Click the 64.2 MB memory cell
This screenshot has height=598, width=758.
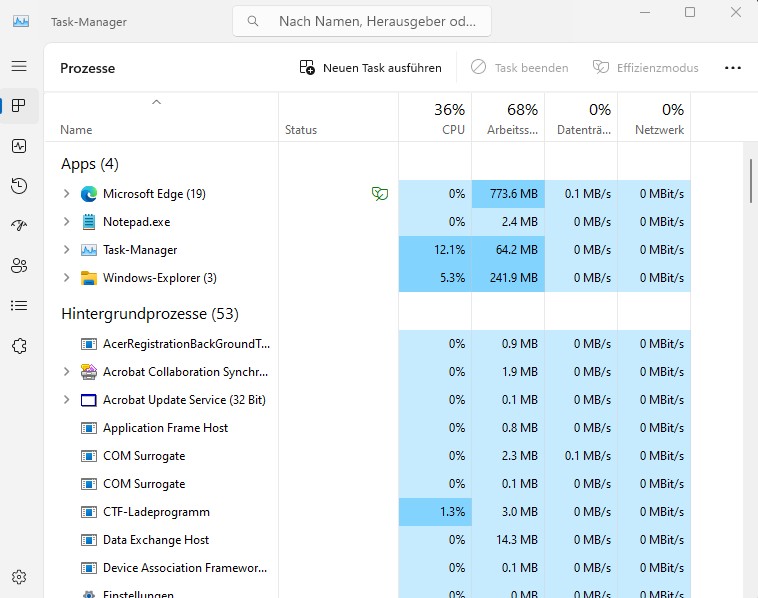[508, 250]
